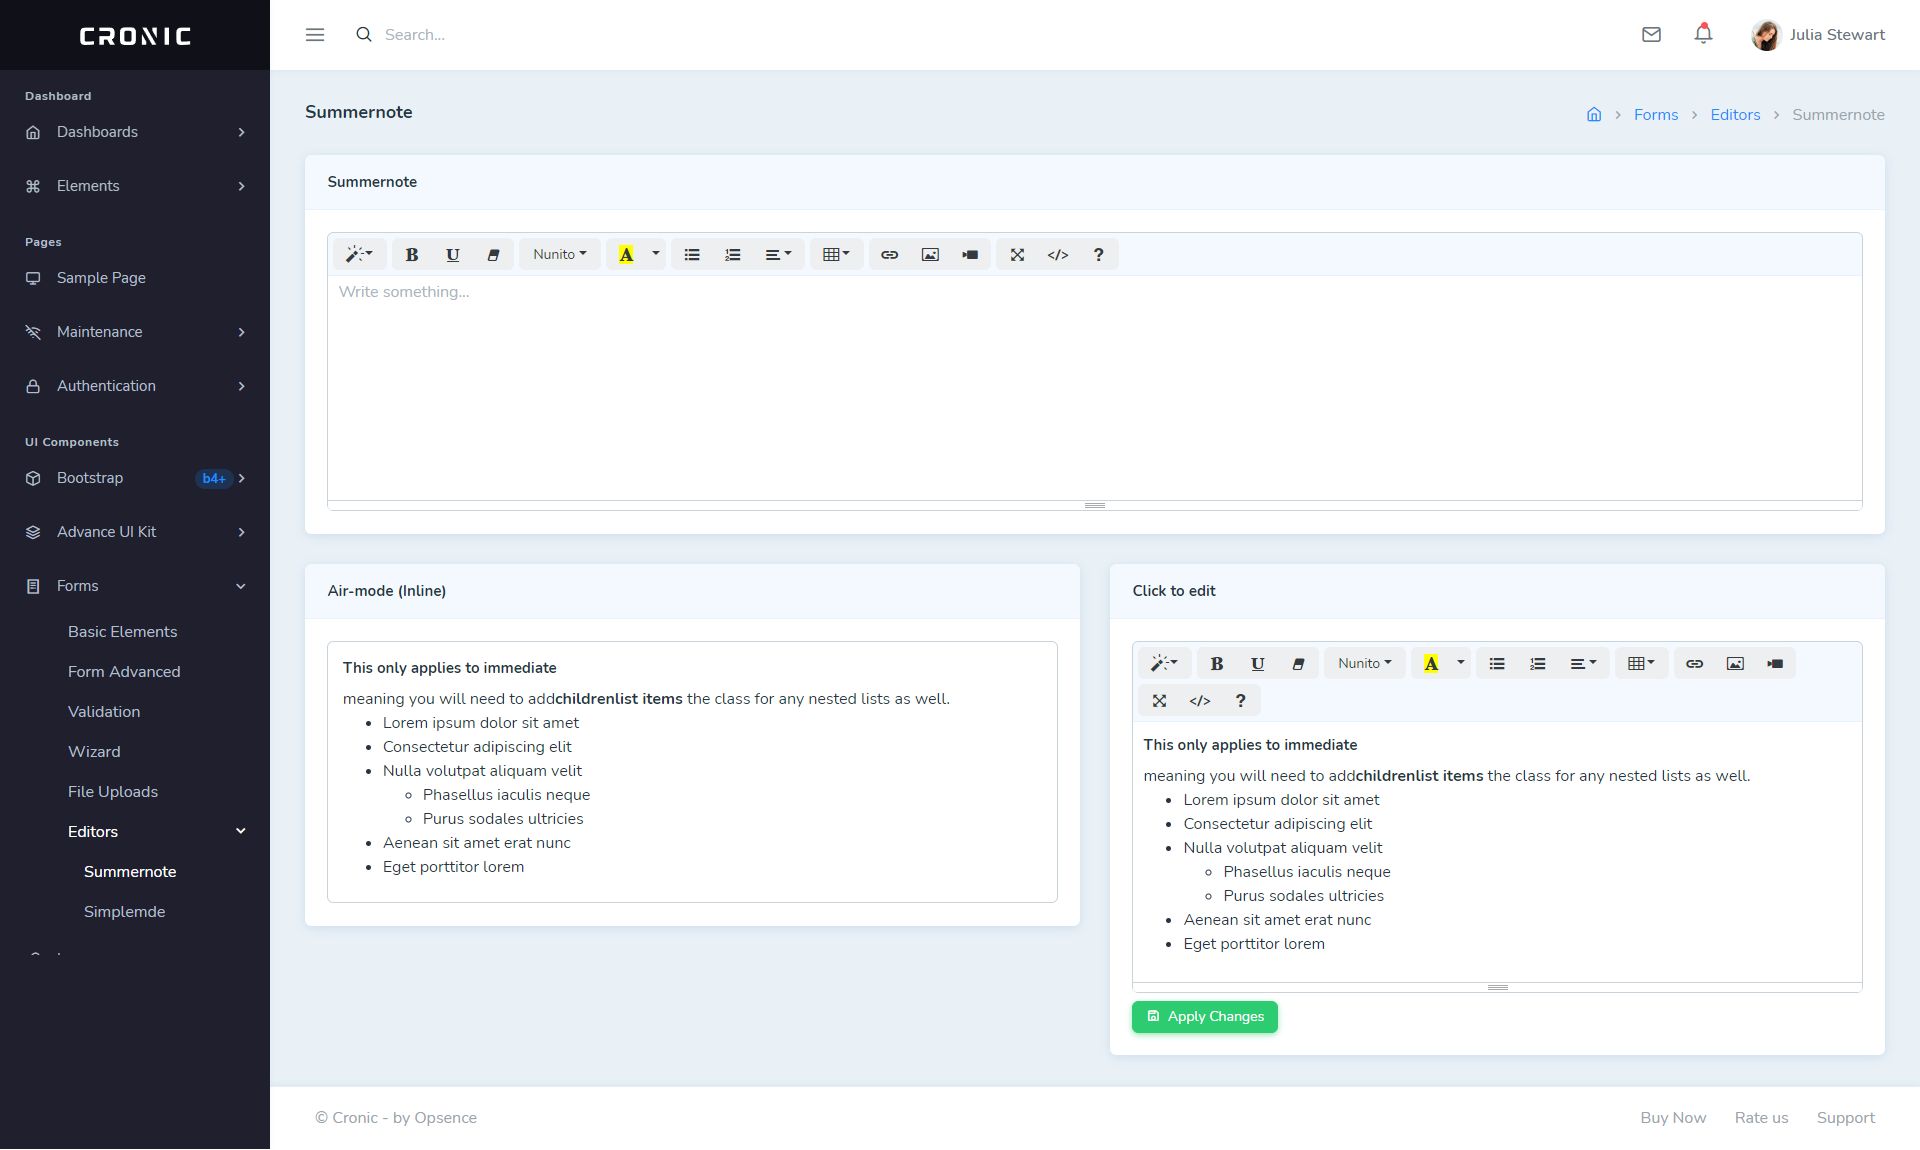Open the Nunito font family dropdown in the top editor
This screenshot has height=1150, width=1920.
click(559, 255)
